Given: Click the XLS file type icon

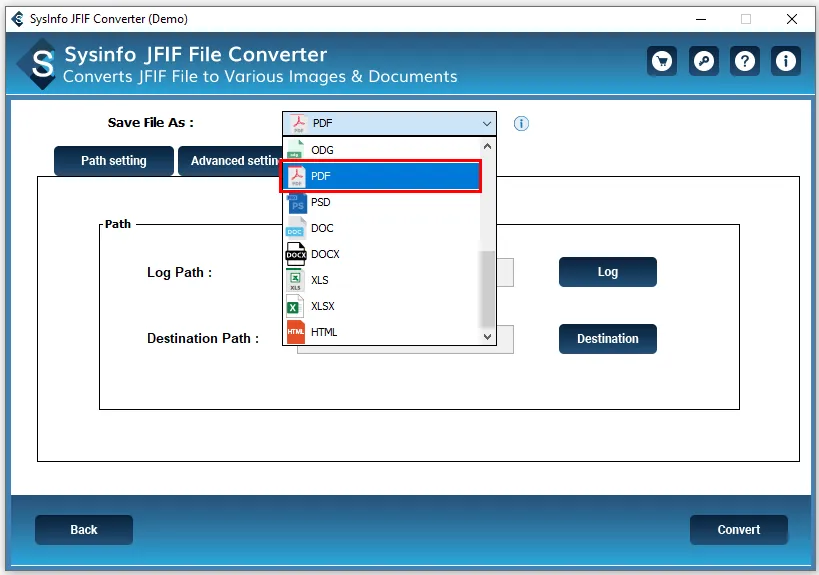Looking at the screenshot, I should point(295,280).
